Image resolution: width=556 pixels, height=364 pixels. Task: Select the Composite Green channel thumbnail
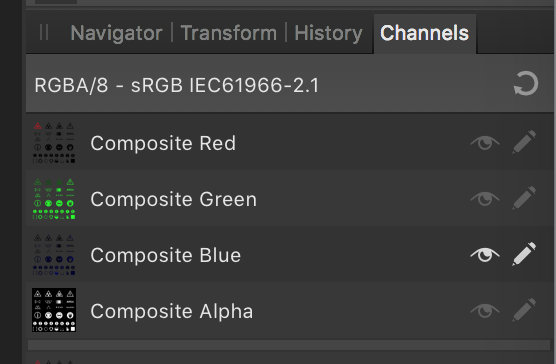pos(54,198)
